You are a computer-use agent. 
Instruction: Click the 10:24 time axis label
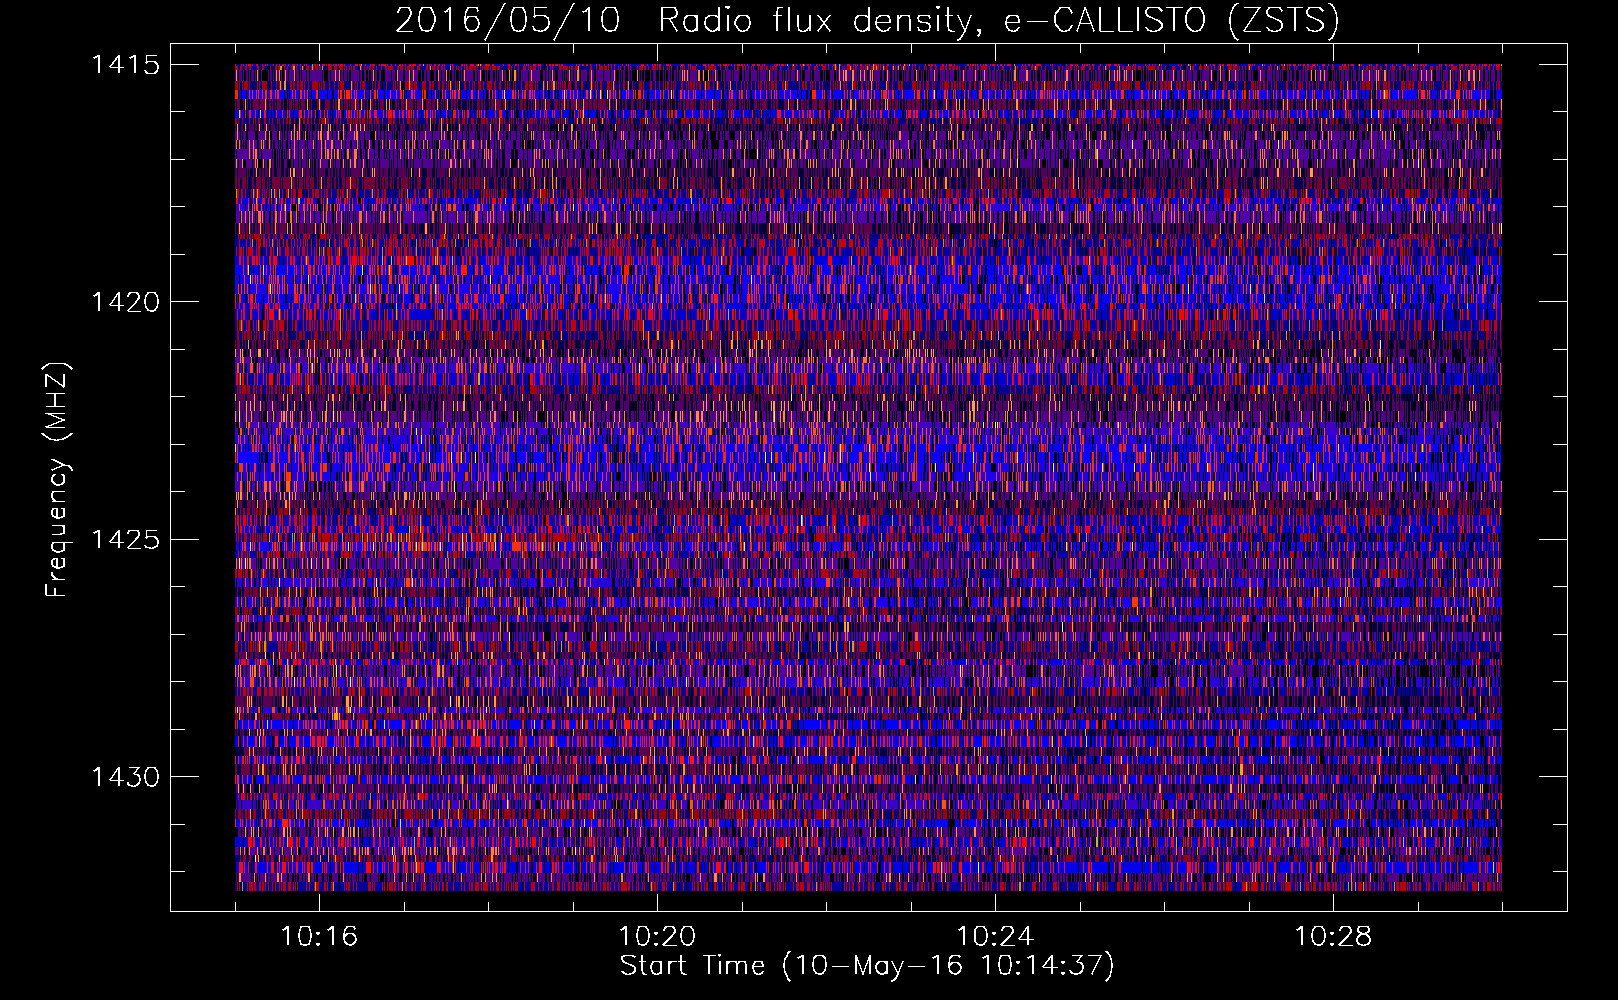[995, 936]
